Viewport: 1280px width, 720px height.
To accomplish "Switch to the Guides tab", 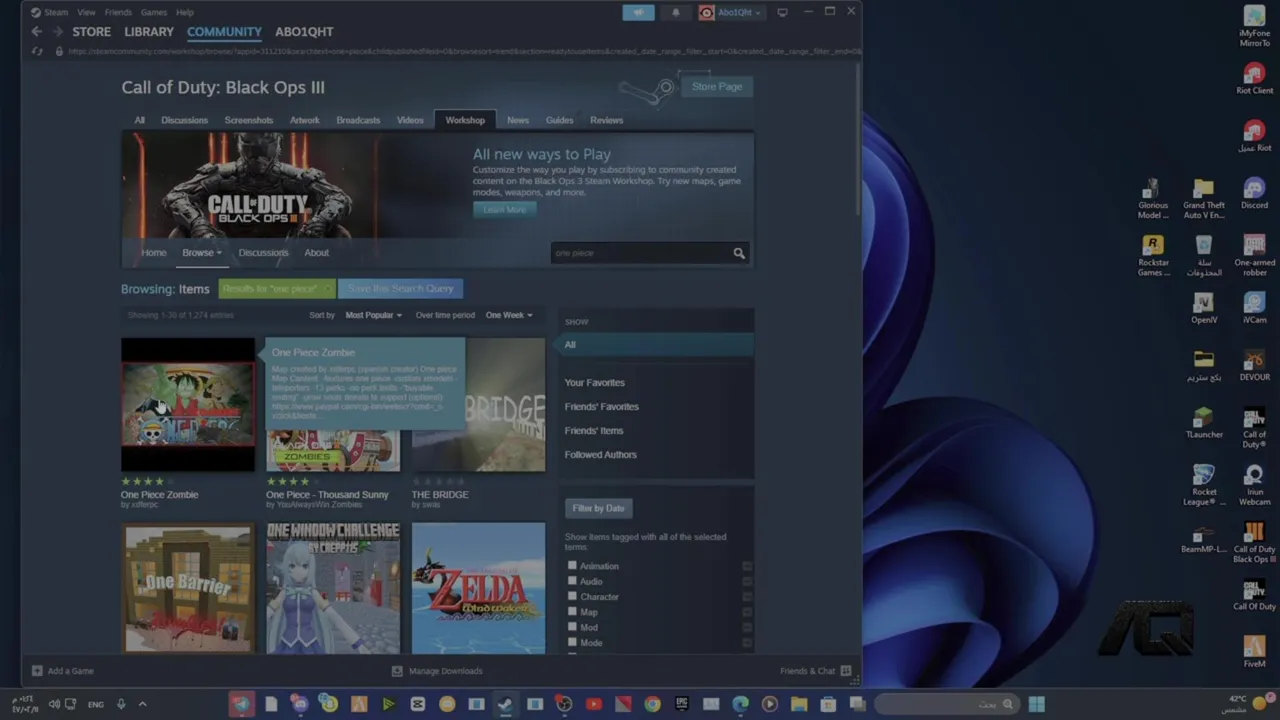I will (x=559, y=120).
